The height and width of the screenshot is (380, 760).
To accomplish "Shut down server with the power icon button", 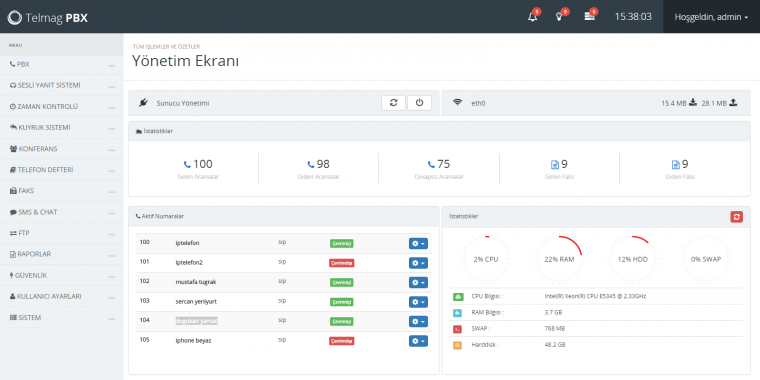I will pyautogui.click(x=419, y=103).
